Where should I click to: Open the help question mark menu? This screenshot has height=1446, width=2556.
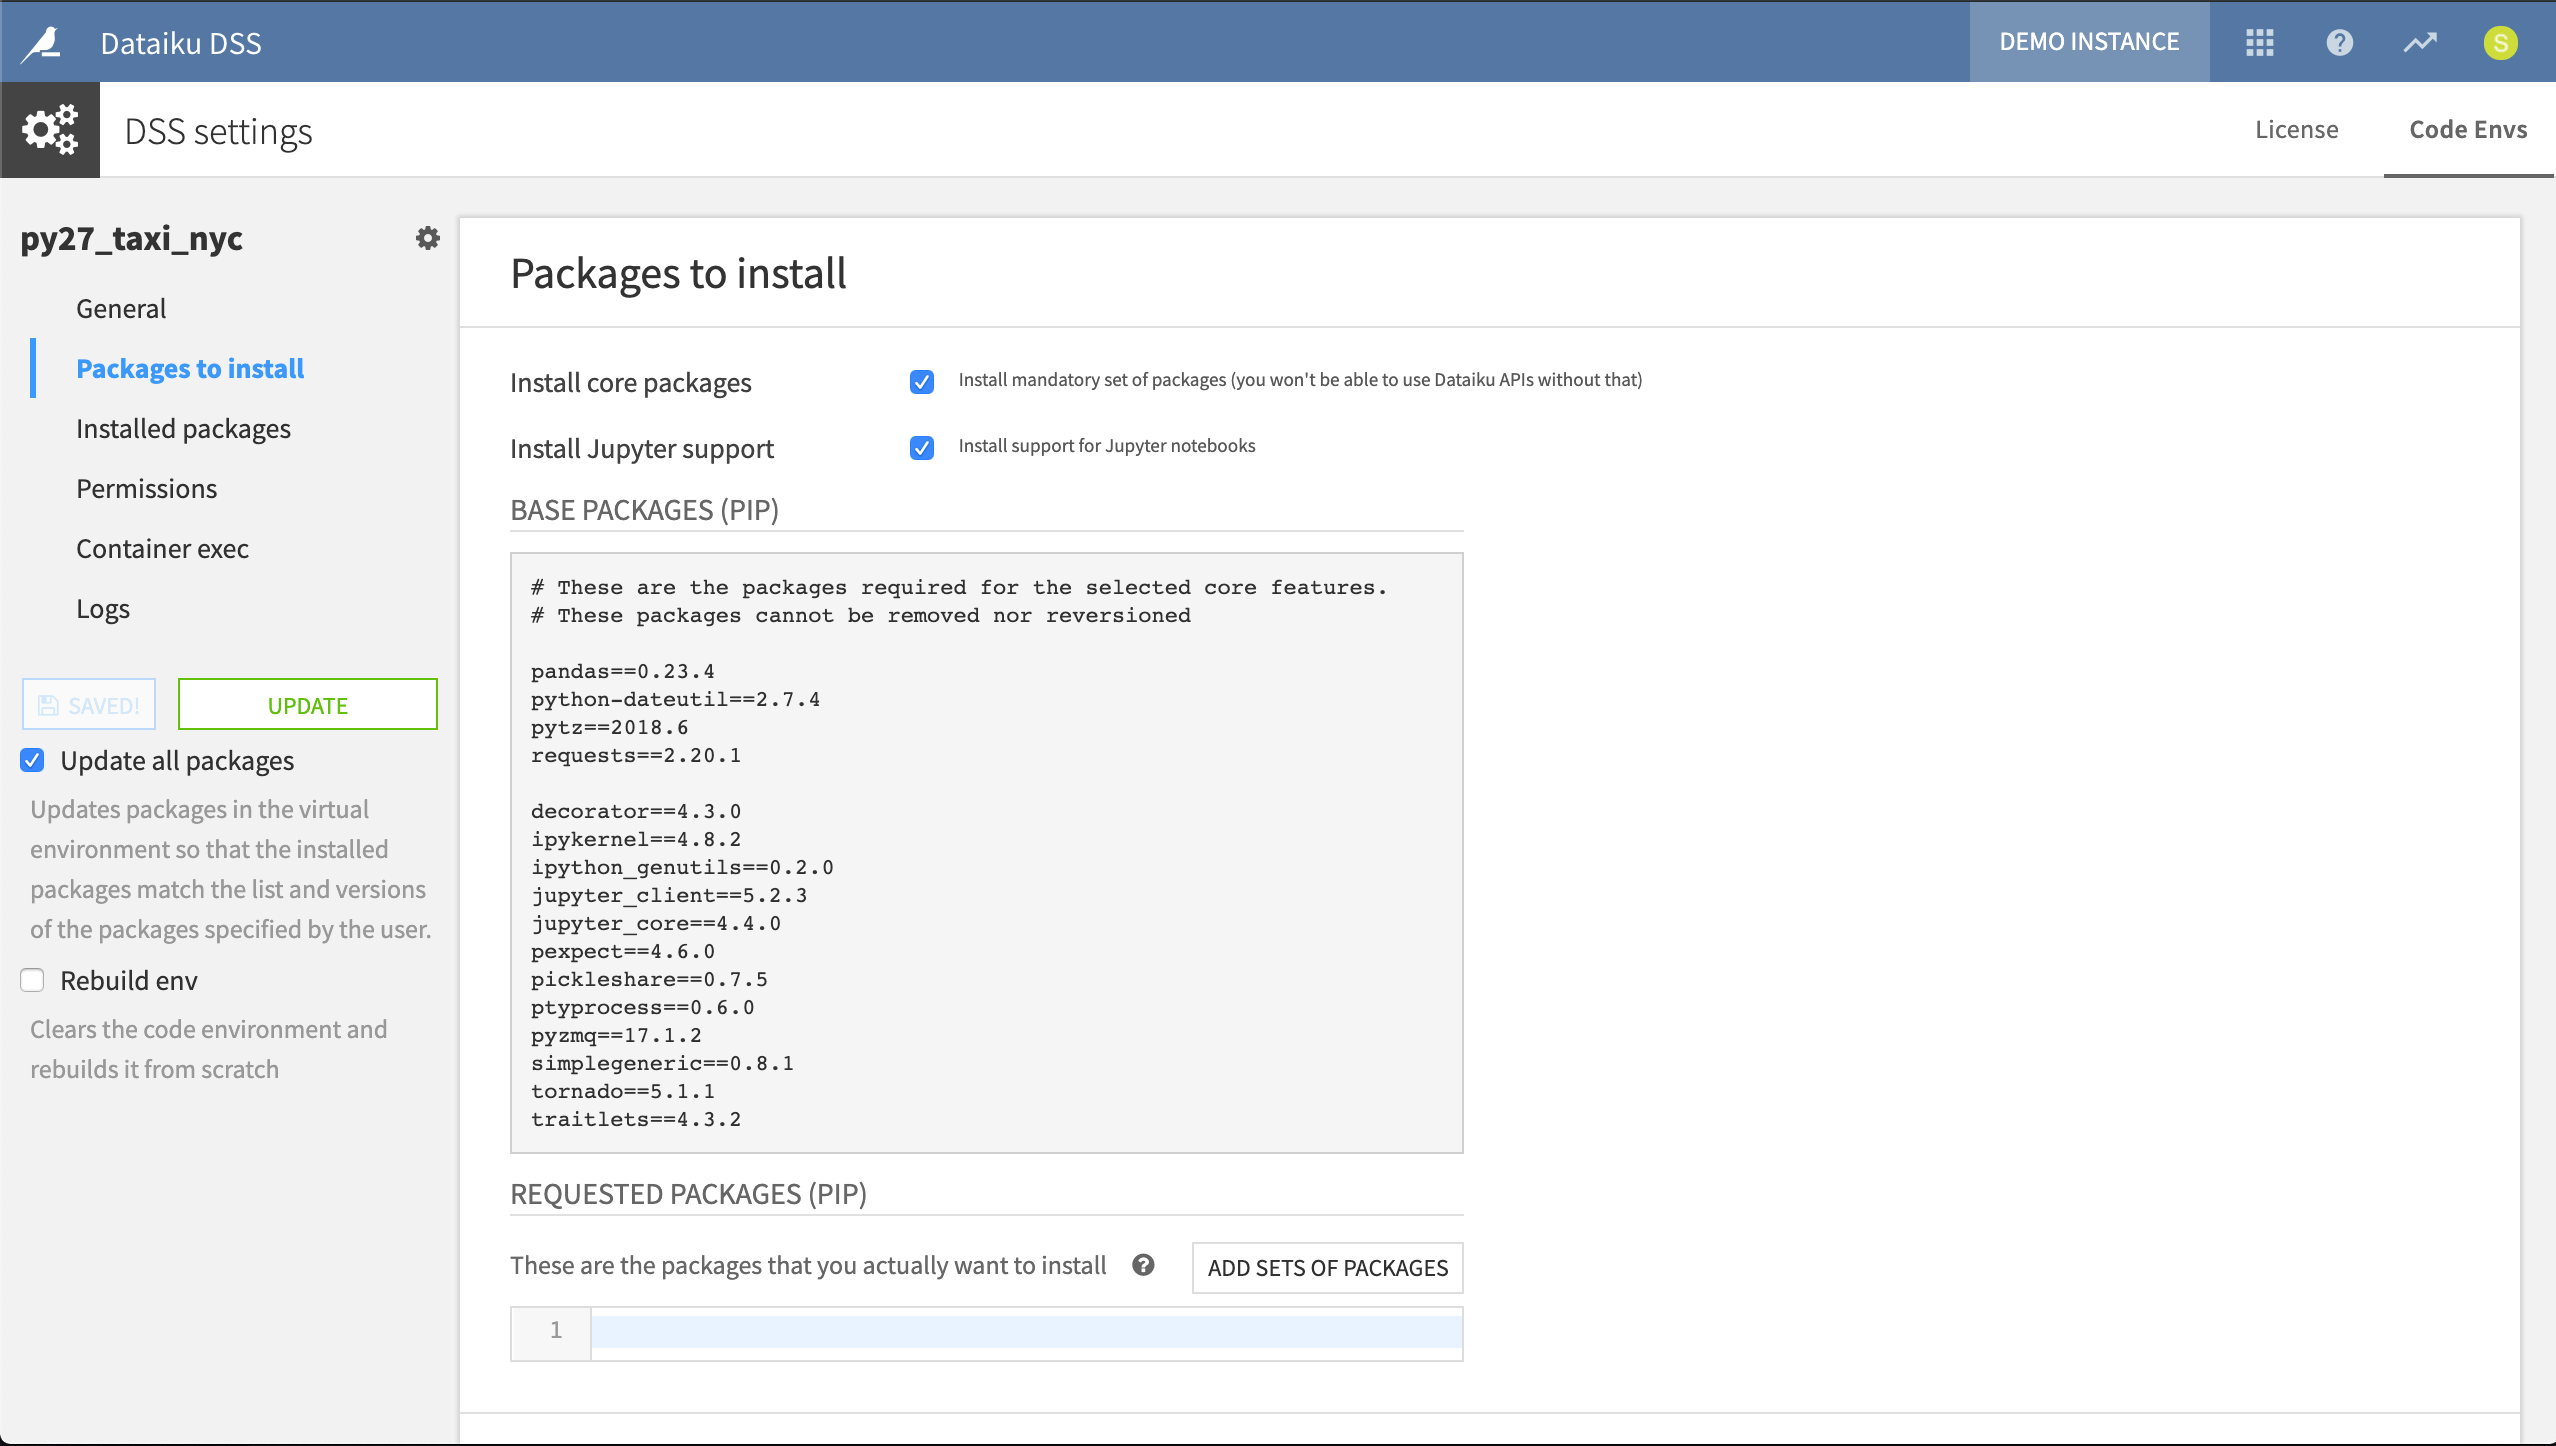2340,42
